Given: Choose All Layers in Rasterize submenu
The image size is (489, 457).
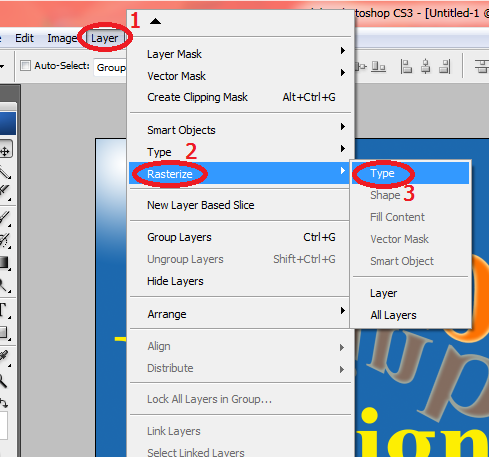Looking at the screenshot, I should pyautogui.click(x=411, y=315).
